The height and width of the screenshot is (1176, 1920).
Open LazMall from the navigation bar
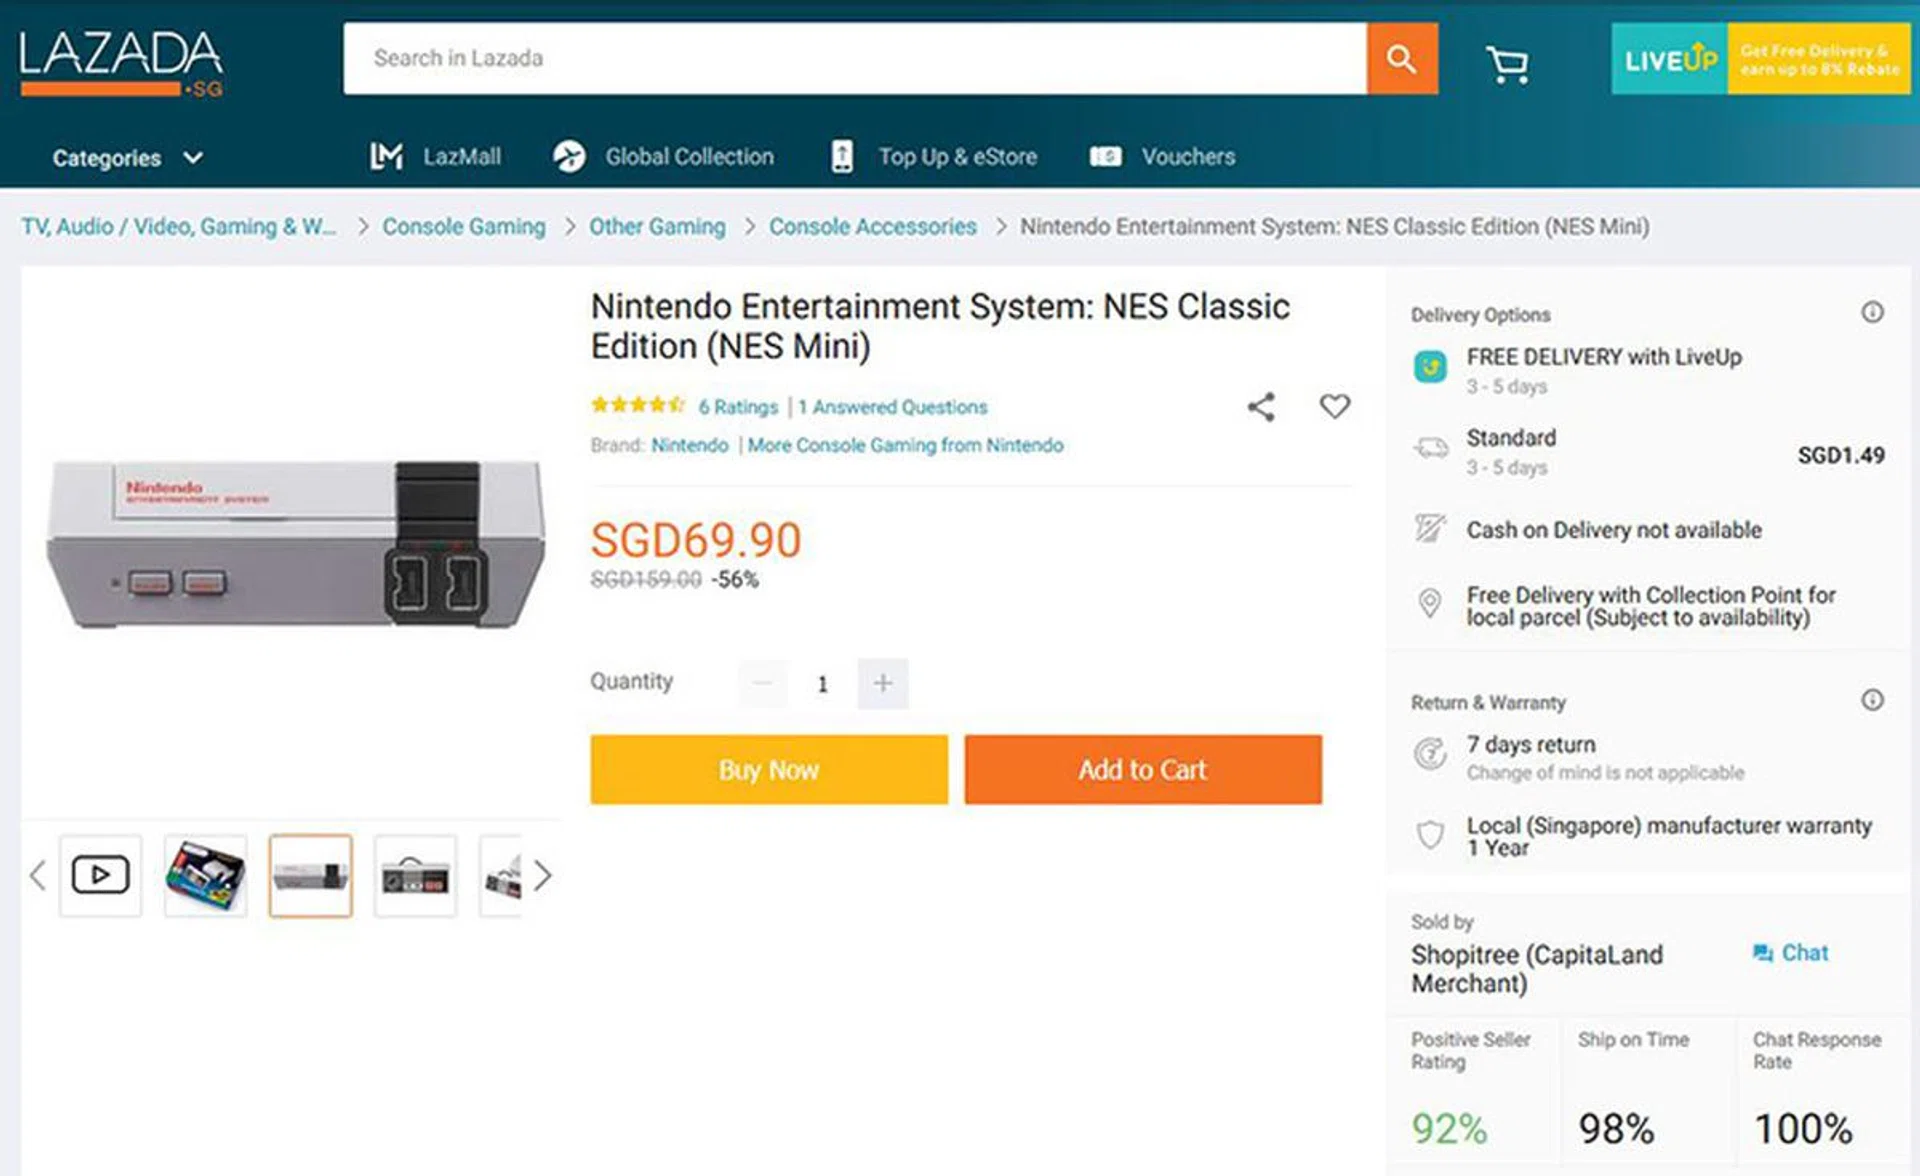pos(436,157)
